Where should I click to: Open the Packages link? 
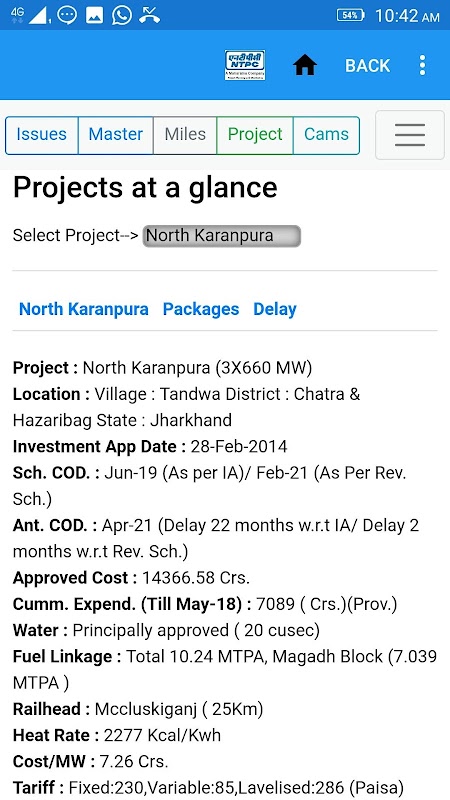(x=201, y=309)
